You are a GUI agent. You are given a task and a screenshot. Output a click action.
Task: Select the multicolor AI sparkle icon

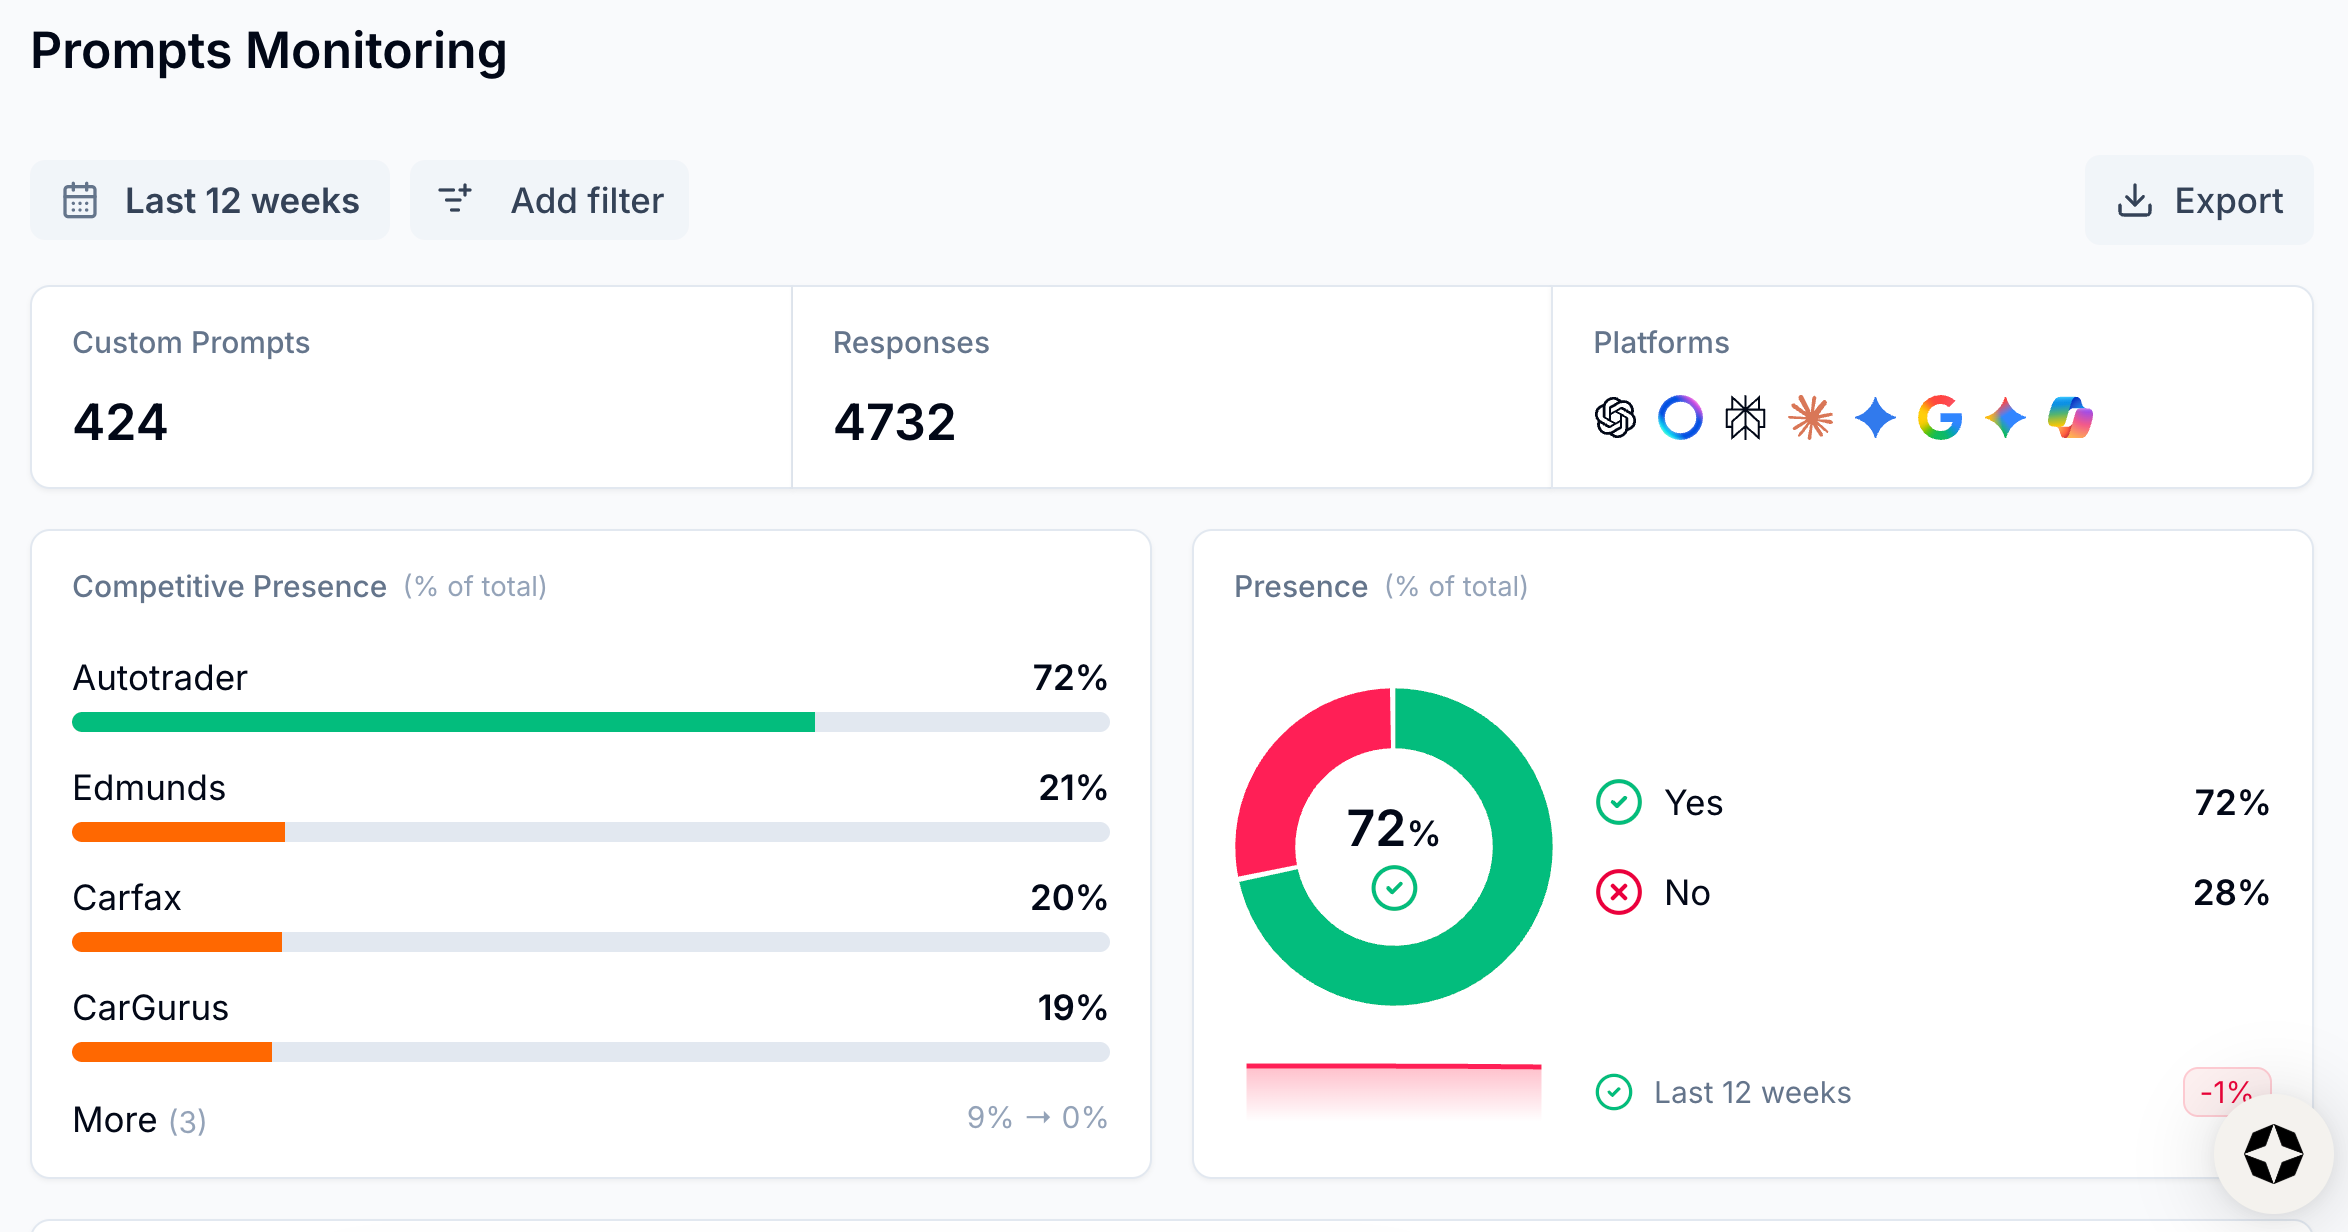click(2005, 418)
